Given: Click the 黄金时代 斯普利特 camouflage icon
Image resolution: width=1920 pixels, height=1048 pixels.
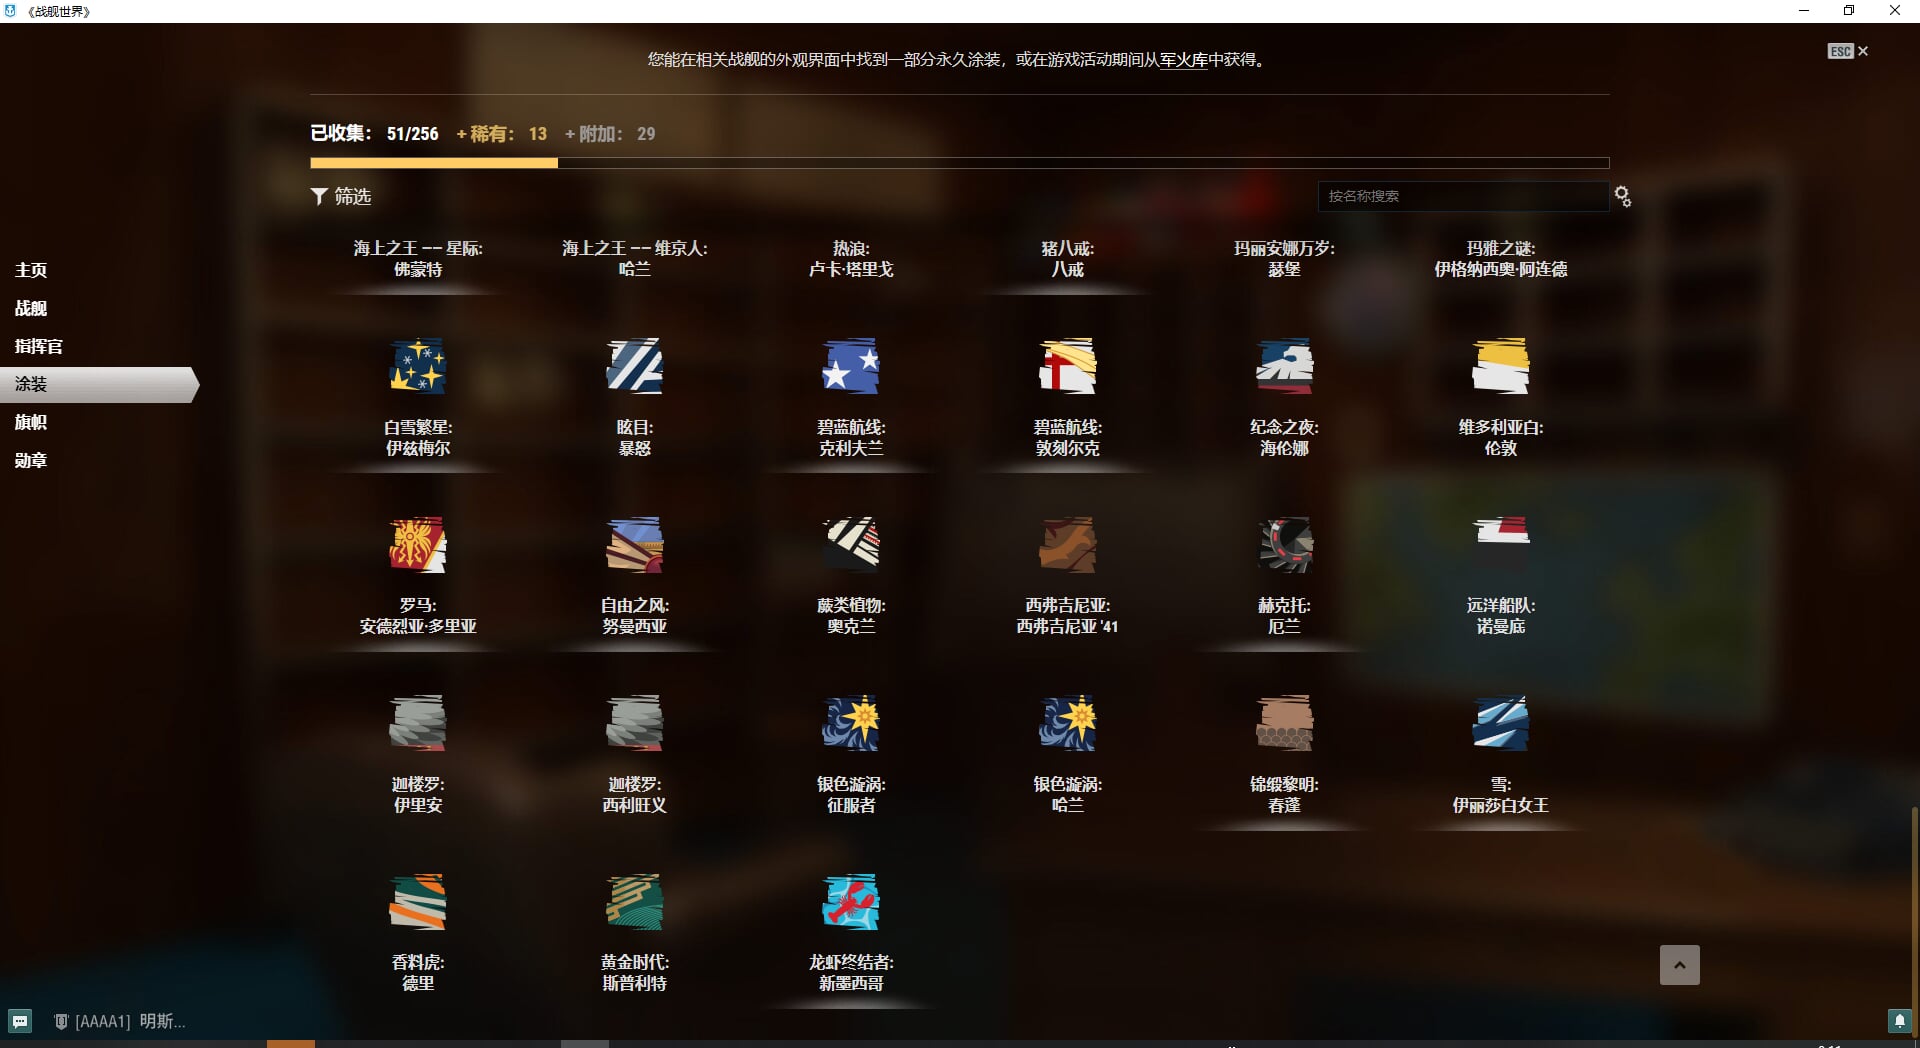Looking at the screenshot, I should [x=634, y=902].
